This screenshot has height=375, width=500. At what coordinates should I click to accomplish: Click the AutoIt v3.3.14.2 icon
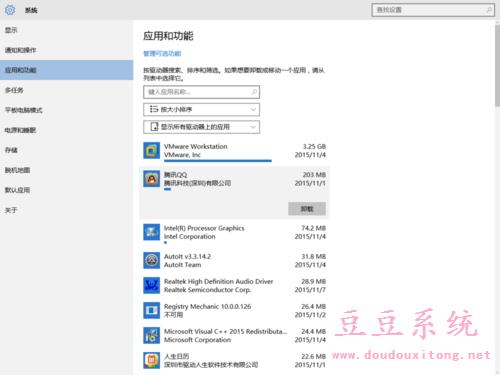click(x=152, y=260)
